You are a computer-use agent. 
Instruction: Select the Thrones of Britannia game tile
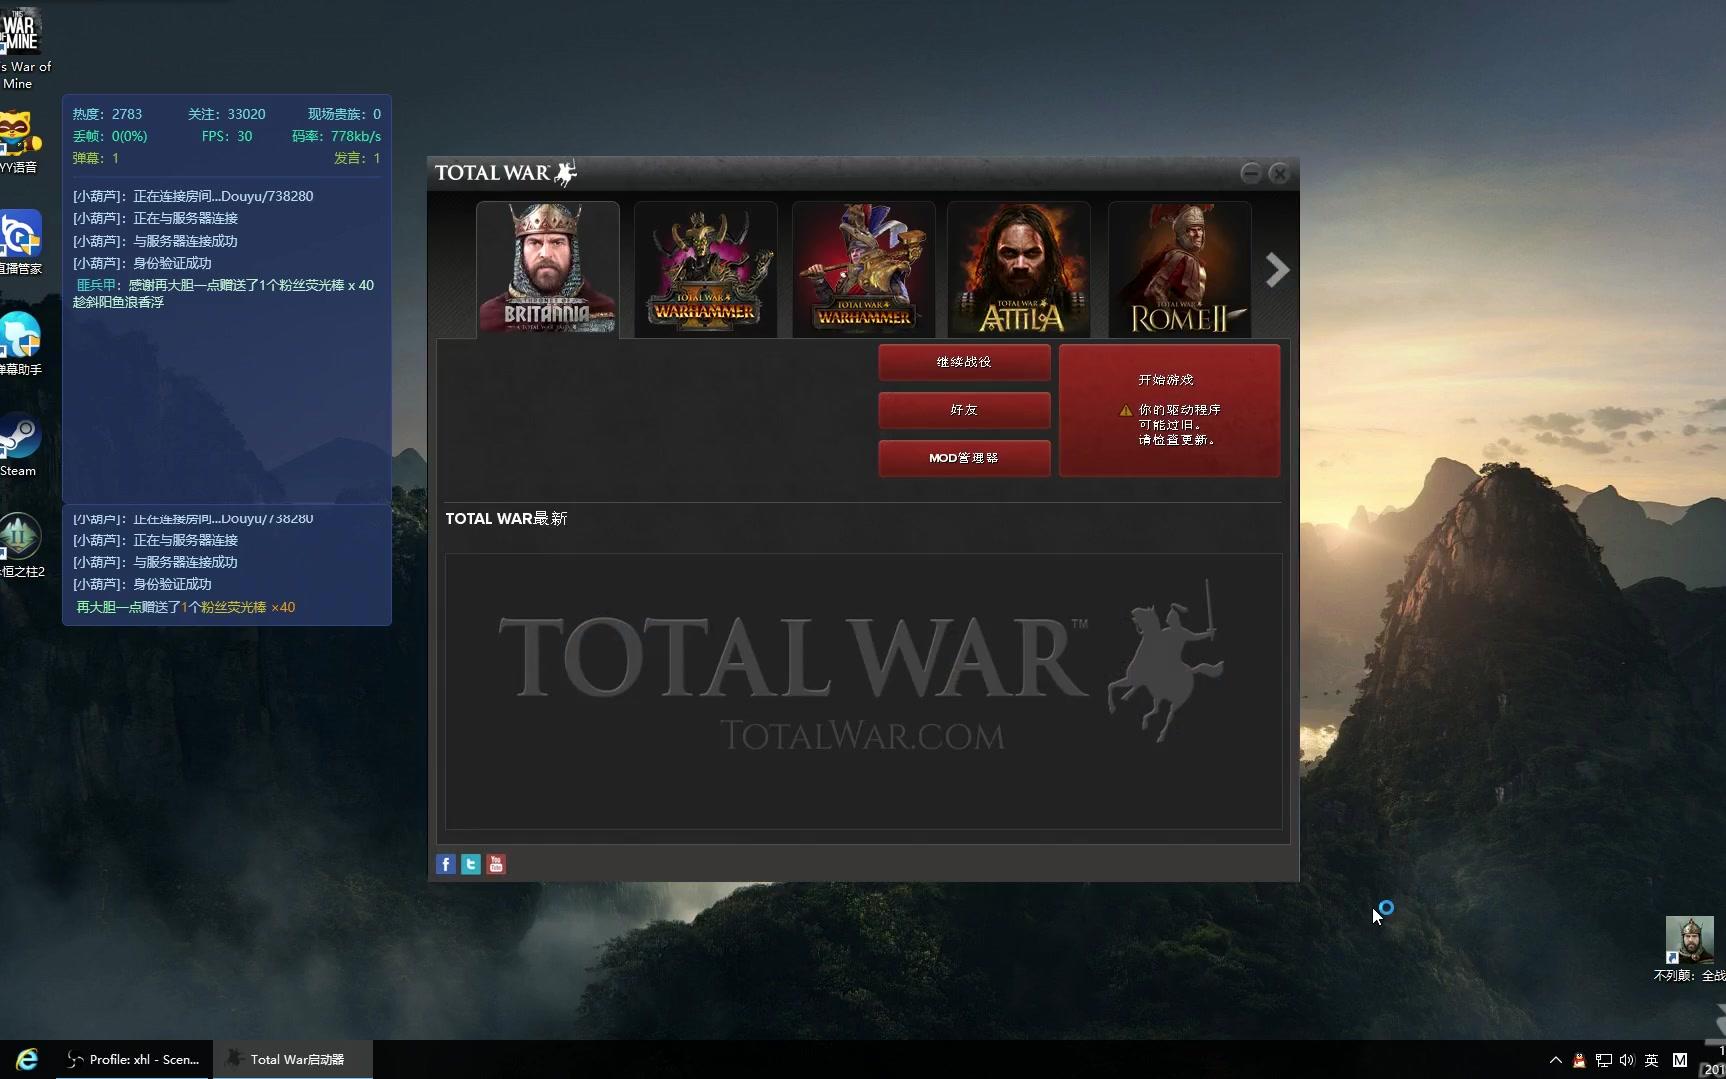point(548,269)
